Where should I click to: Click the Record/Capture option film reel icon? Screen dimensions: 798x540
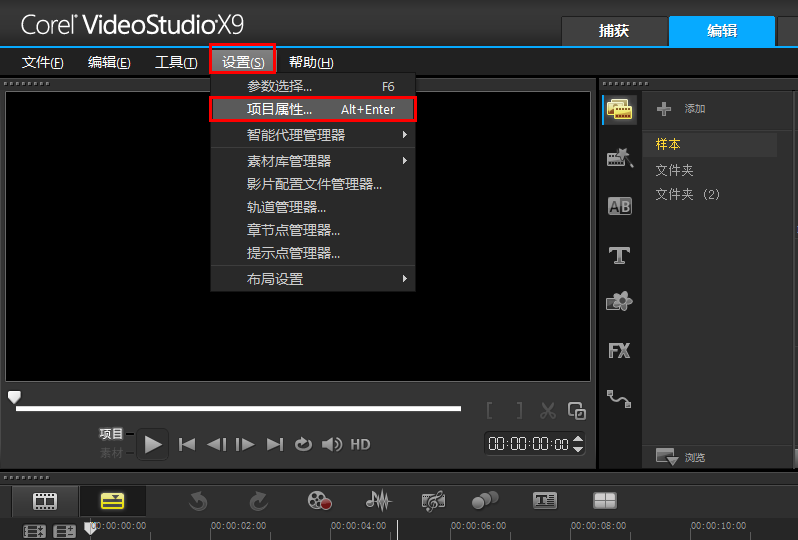pos(319,501)
